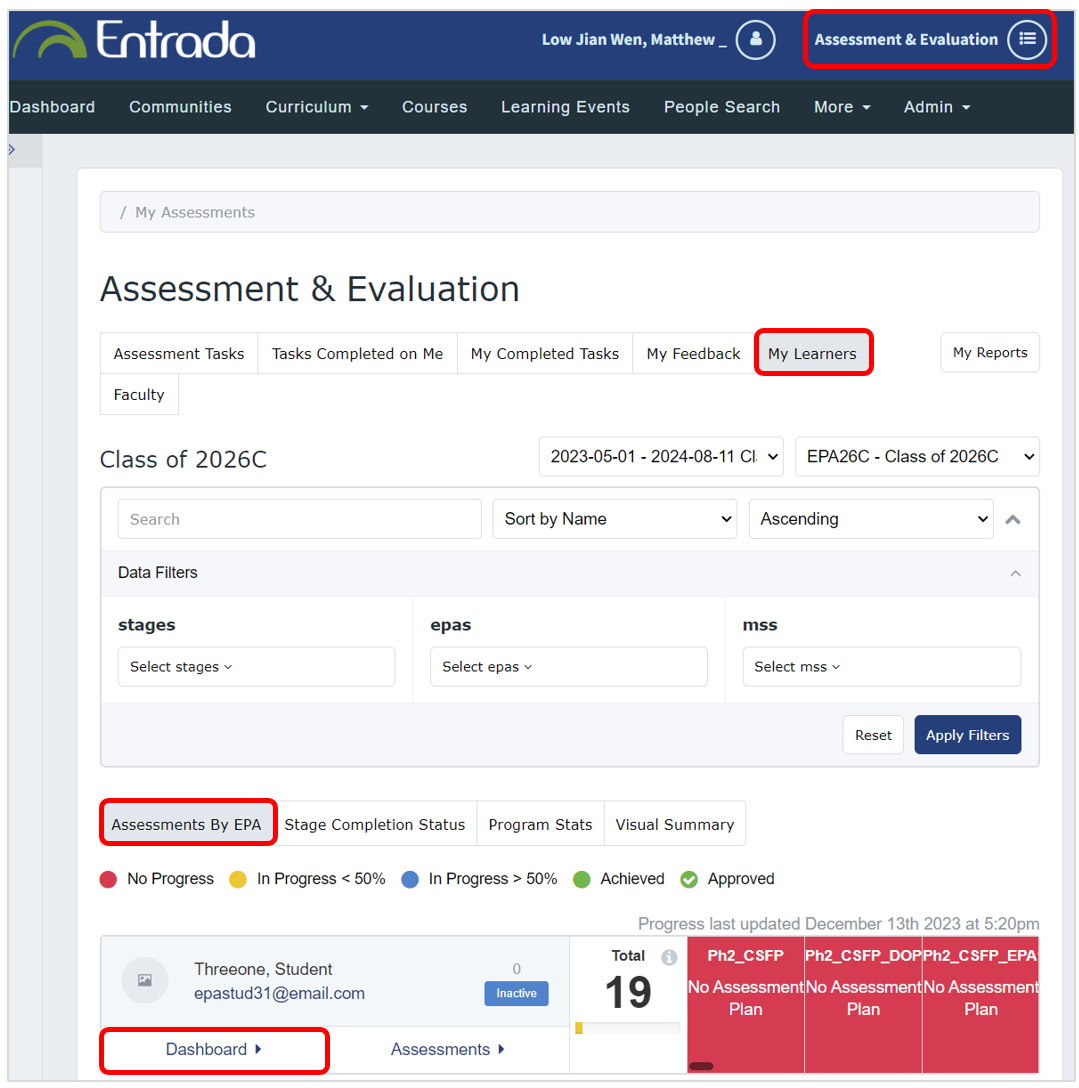Open the EPA26C - Class of 2026C dropdown
The width and height of the screenshot is (1079, 1088).
tap(917, 457)
